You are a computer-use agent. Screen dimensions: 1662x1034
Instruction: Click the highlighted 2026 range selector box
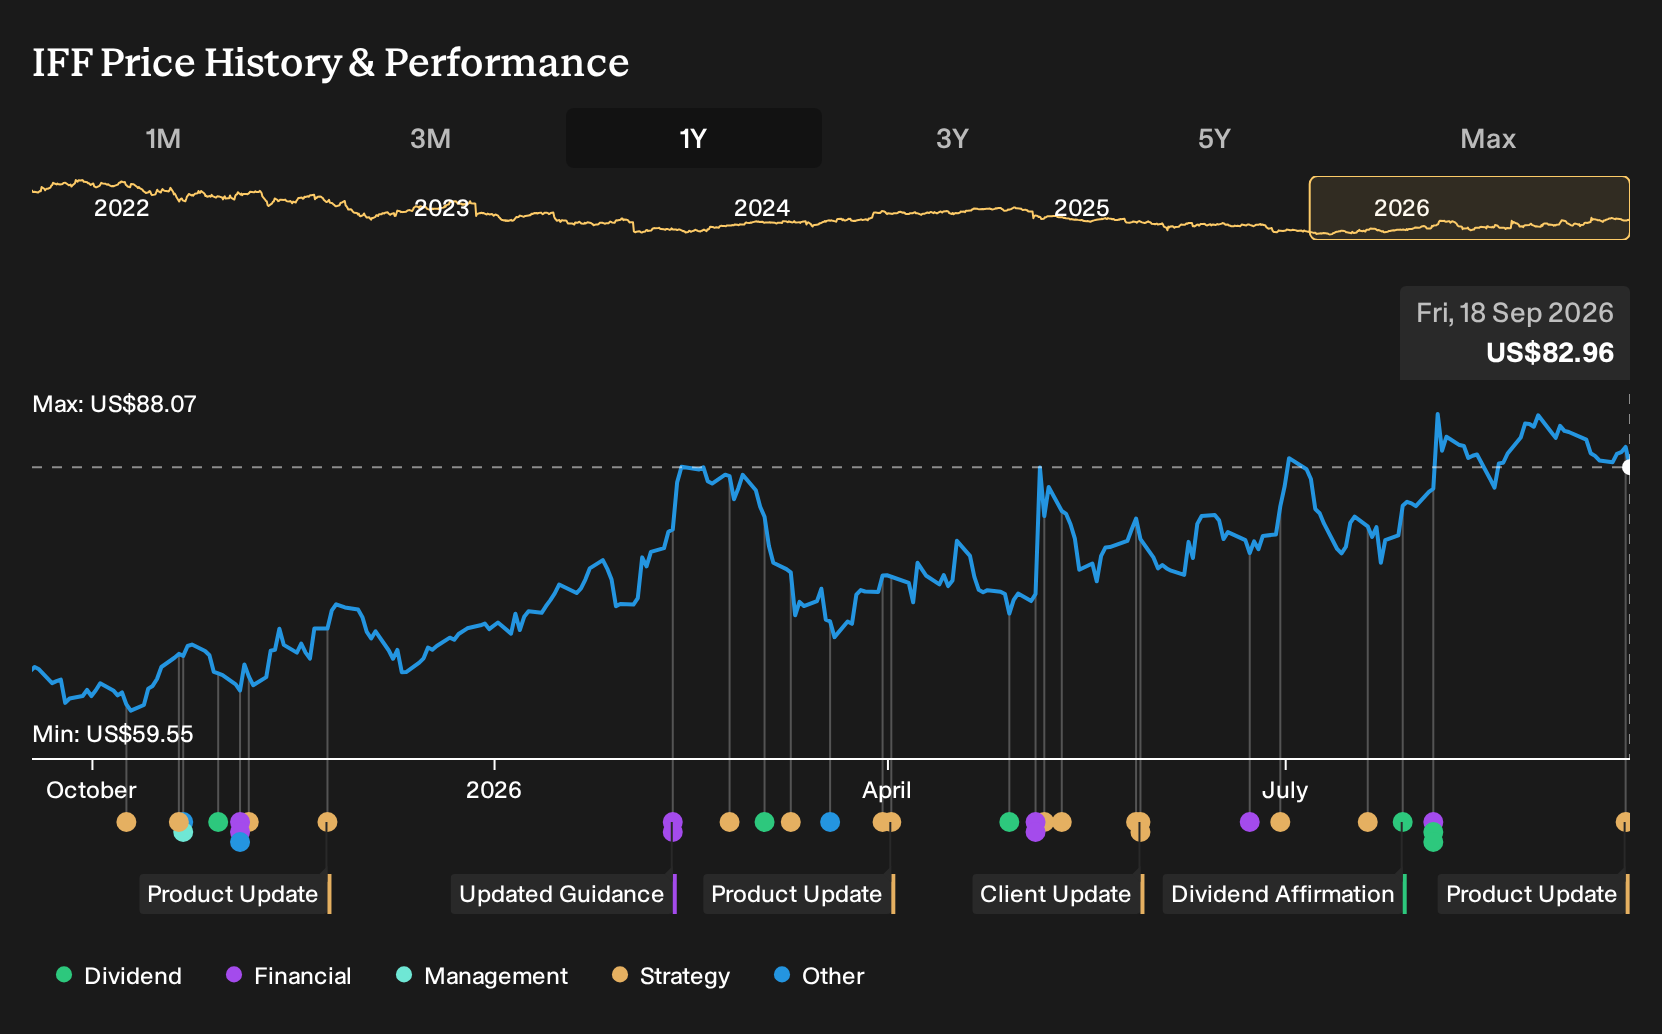coord(1469,208)
